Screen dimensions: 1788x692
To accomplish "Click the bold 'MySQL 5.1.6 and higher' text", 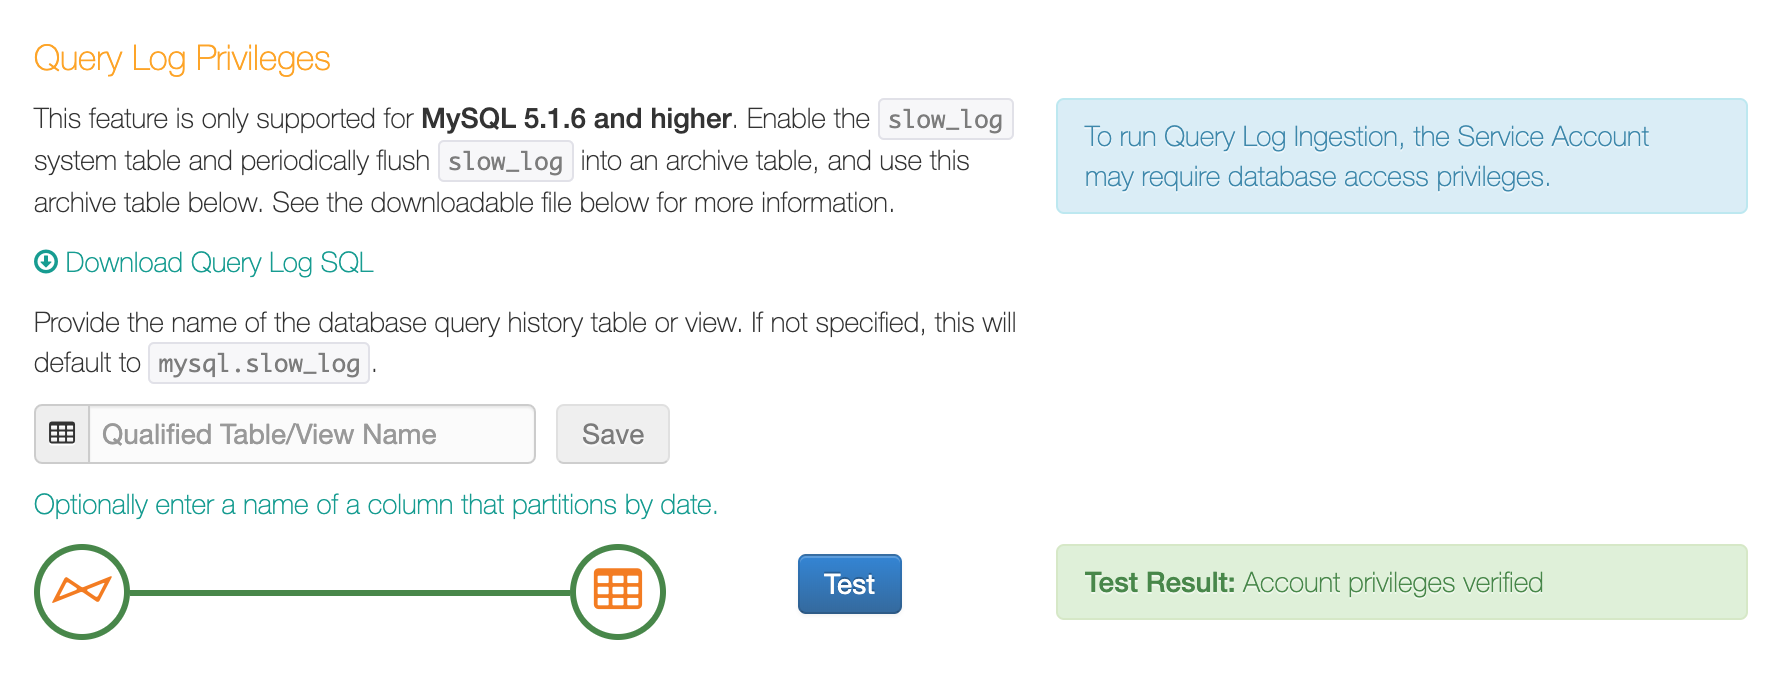I will tap(576, 118).
